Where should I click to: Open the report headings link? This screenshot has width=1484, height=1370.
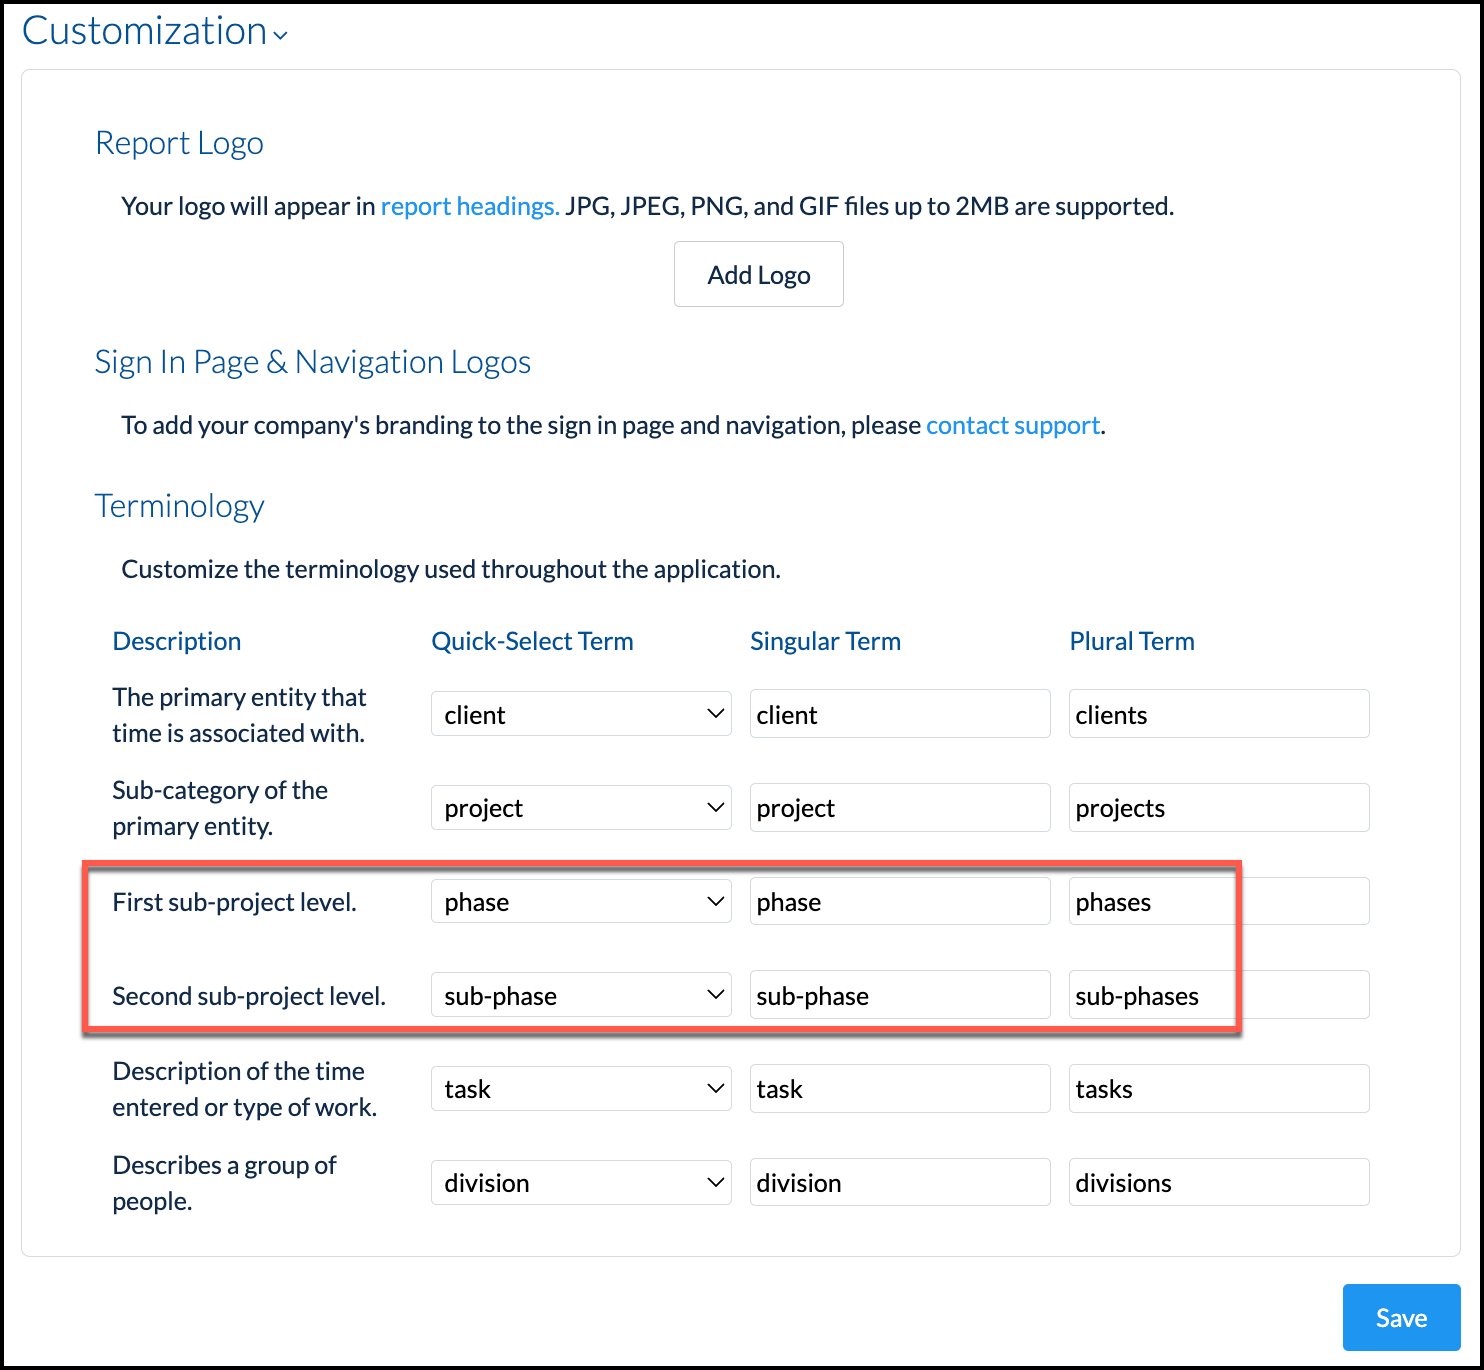pos(468,206)
